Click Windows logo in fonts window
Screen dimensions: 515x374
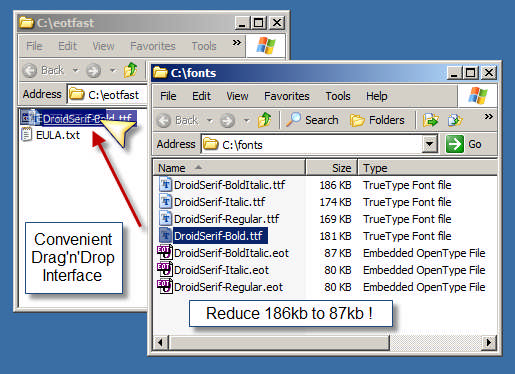(478, 96)
